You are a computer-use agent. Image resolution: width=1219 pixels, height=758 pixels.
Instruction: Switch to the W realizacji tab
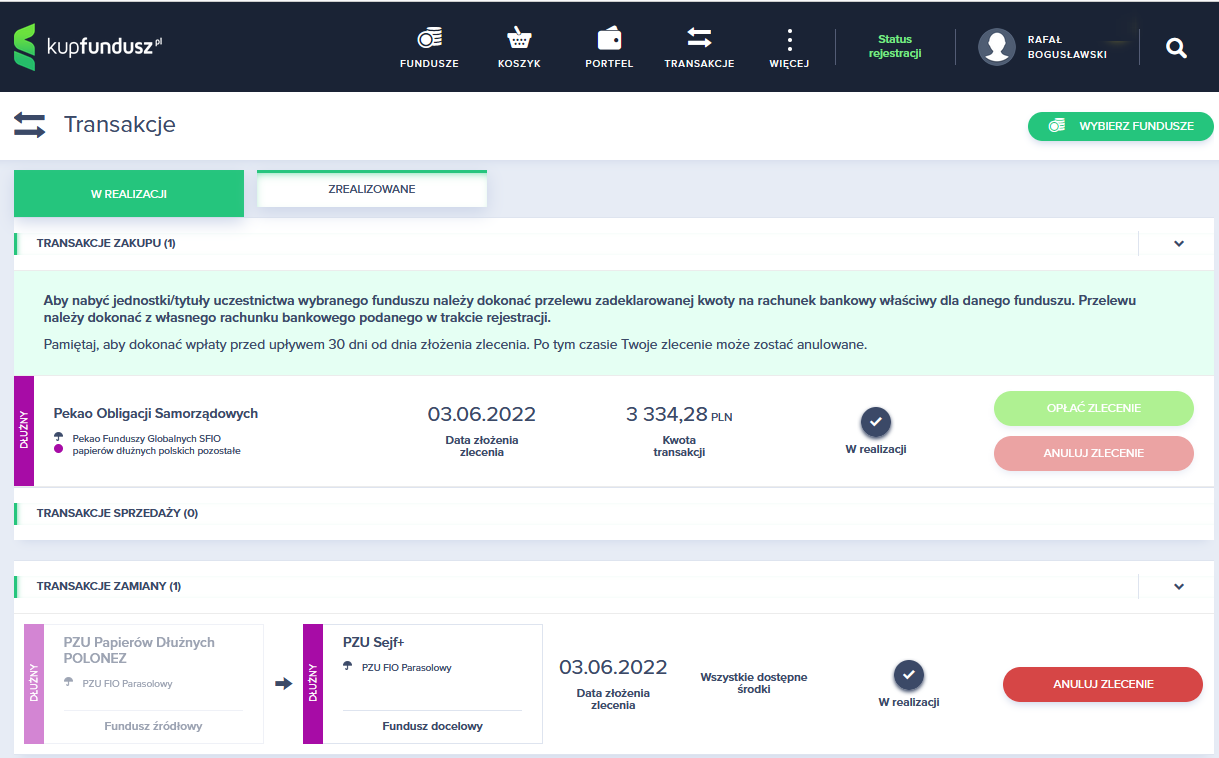pos(129,193)
